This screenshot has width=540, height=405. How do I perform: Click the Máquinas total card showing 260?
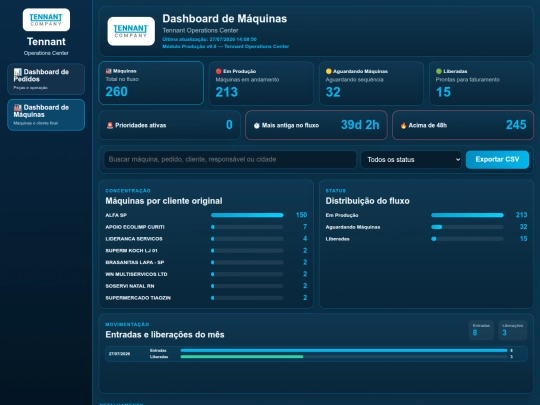tap(151, 83)
